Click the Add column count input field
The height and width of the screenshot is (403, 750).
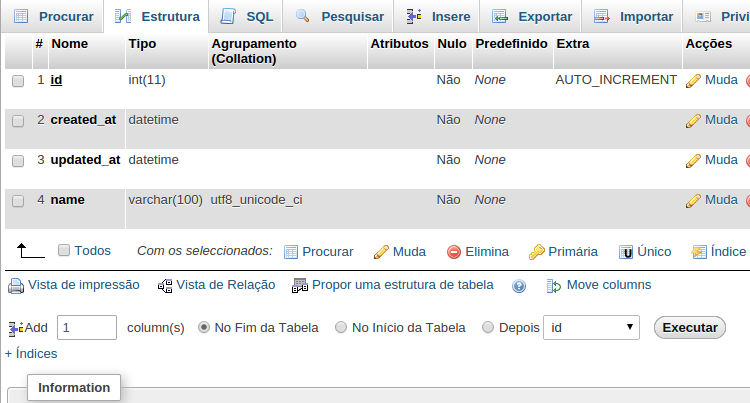point(87,327)
